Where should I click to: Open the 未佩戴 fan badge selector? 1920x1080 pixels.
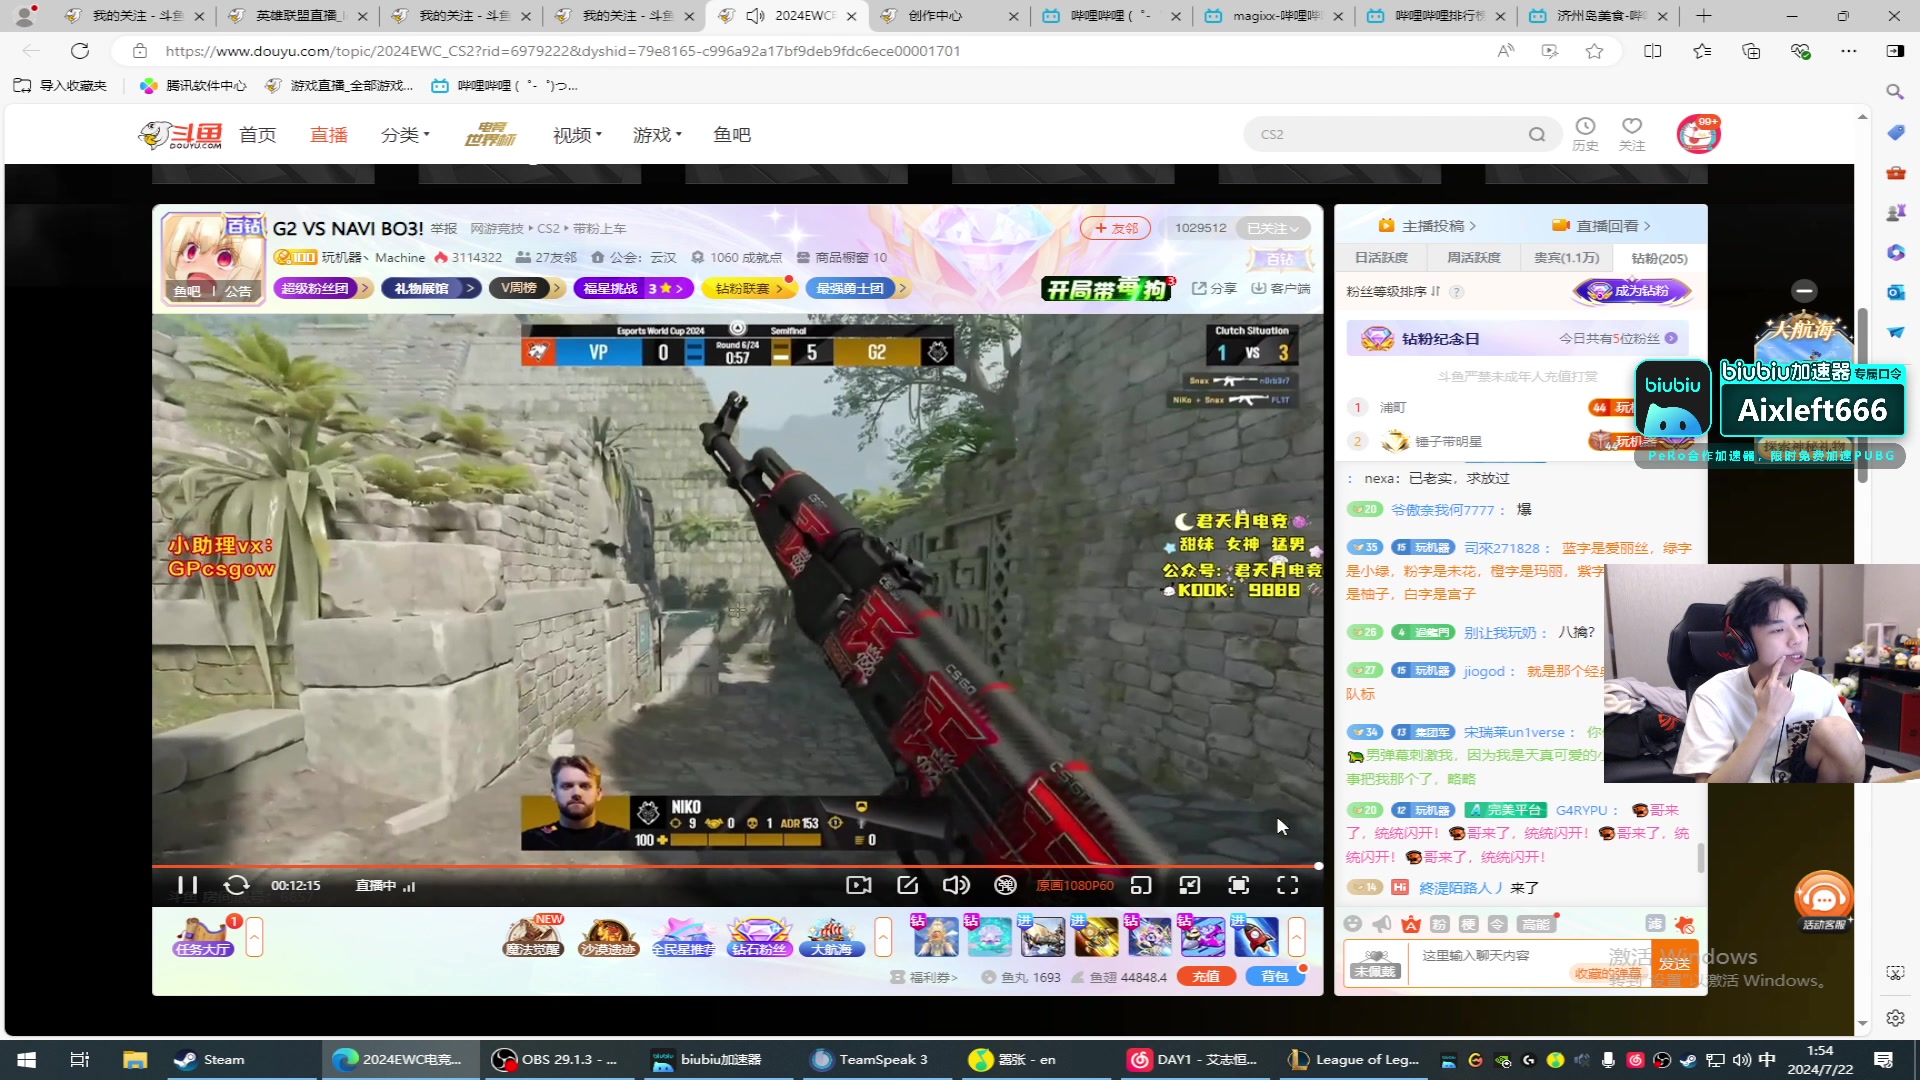coord(1375,963)
